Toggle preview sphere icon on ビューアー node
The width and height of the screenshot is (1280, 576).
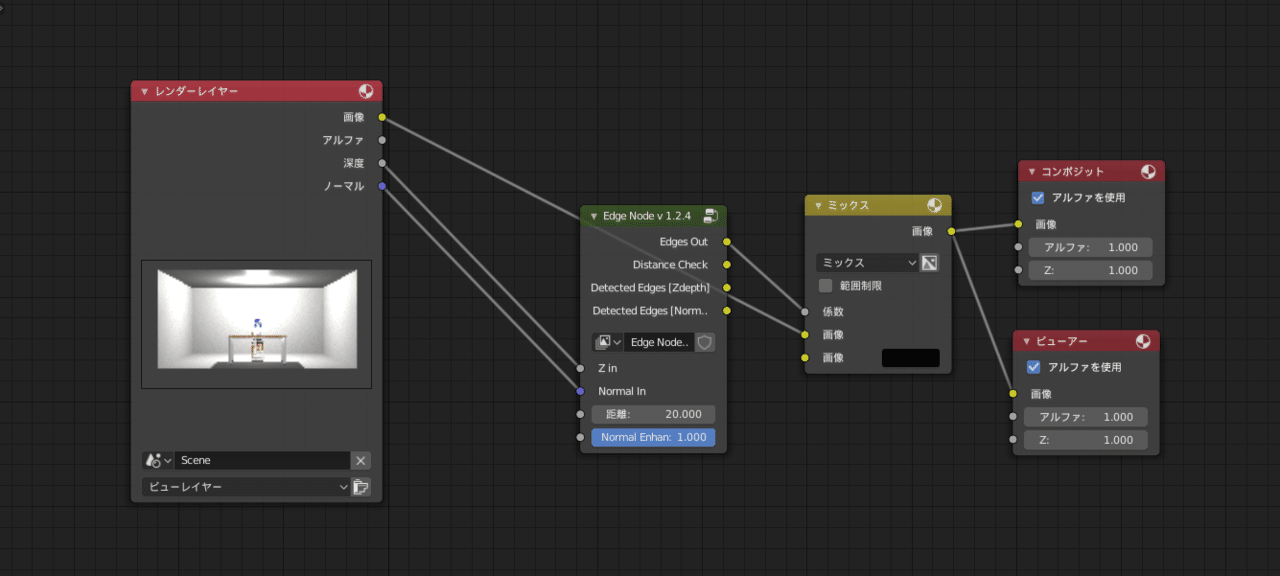tap(1143, 341)
